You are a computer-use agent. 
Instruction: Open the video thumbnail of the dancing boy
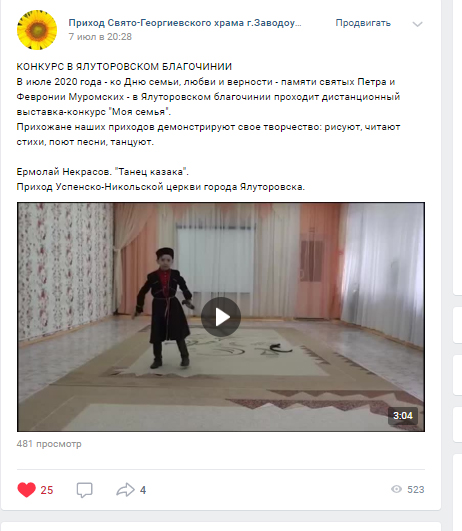point(221,317)
